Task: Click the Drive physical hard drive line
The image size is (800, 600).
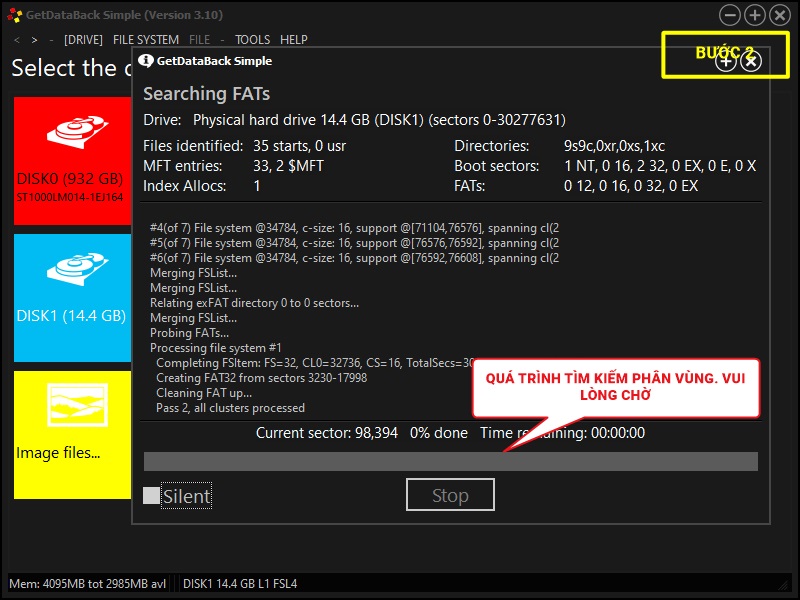Action: click(x=355, y=120)
